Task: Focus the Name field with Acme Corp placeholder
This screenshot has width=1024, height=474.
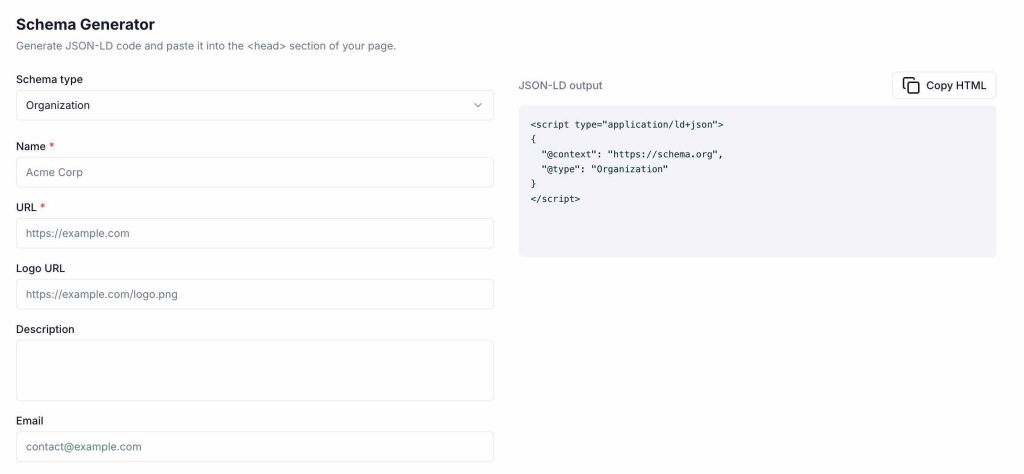Action: coord(255,172)
